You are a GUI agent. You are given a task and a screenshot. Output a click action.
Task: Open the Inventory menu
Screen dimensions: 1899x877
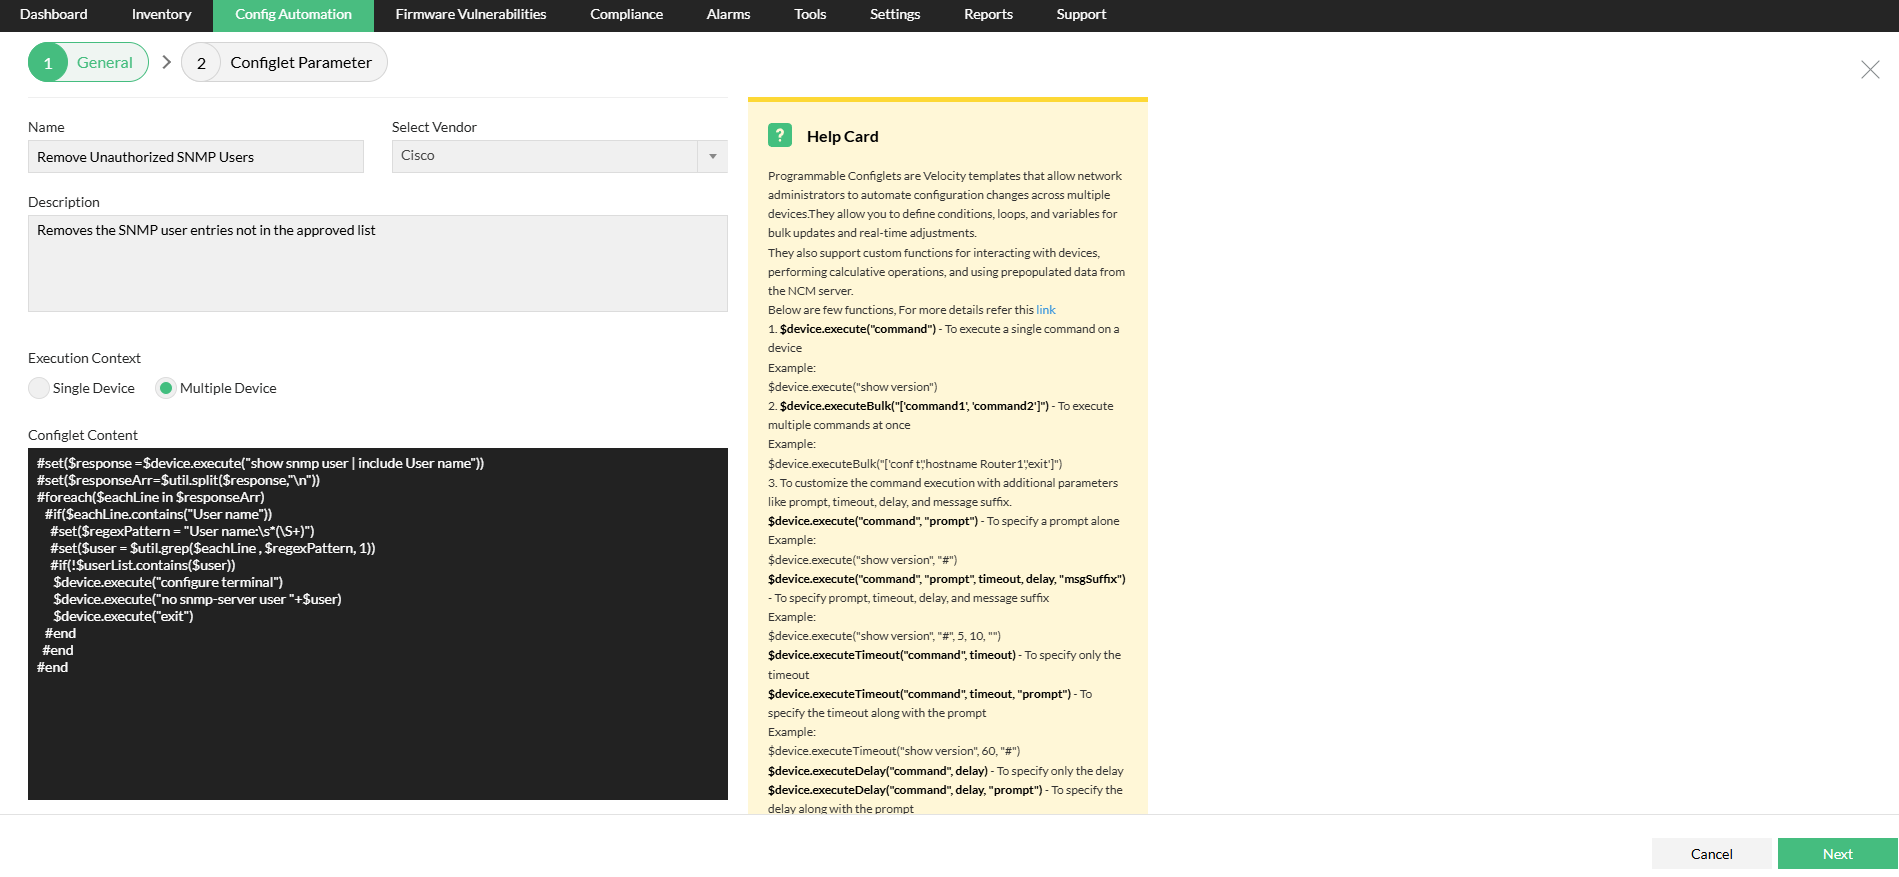[x=161, y=15]
